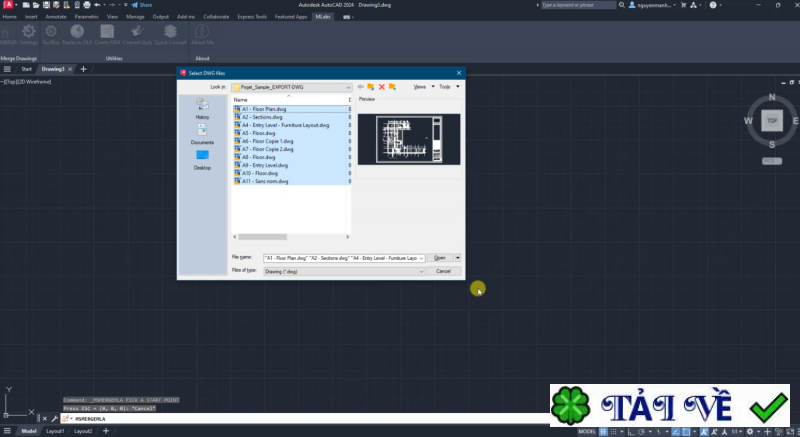Click the red Delete icon in the dialog toolbar
This screenshot has width=800, height=437.
[381, 87]
